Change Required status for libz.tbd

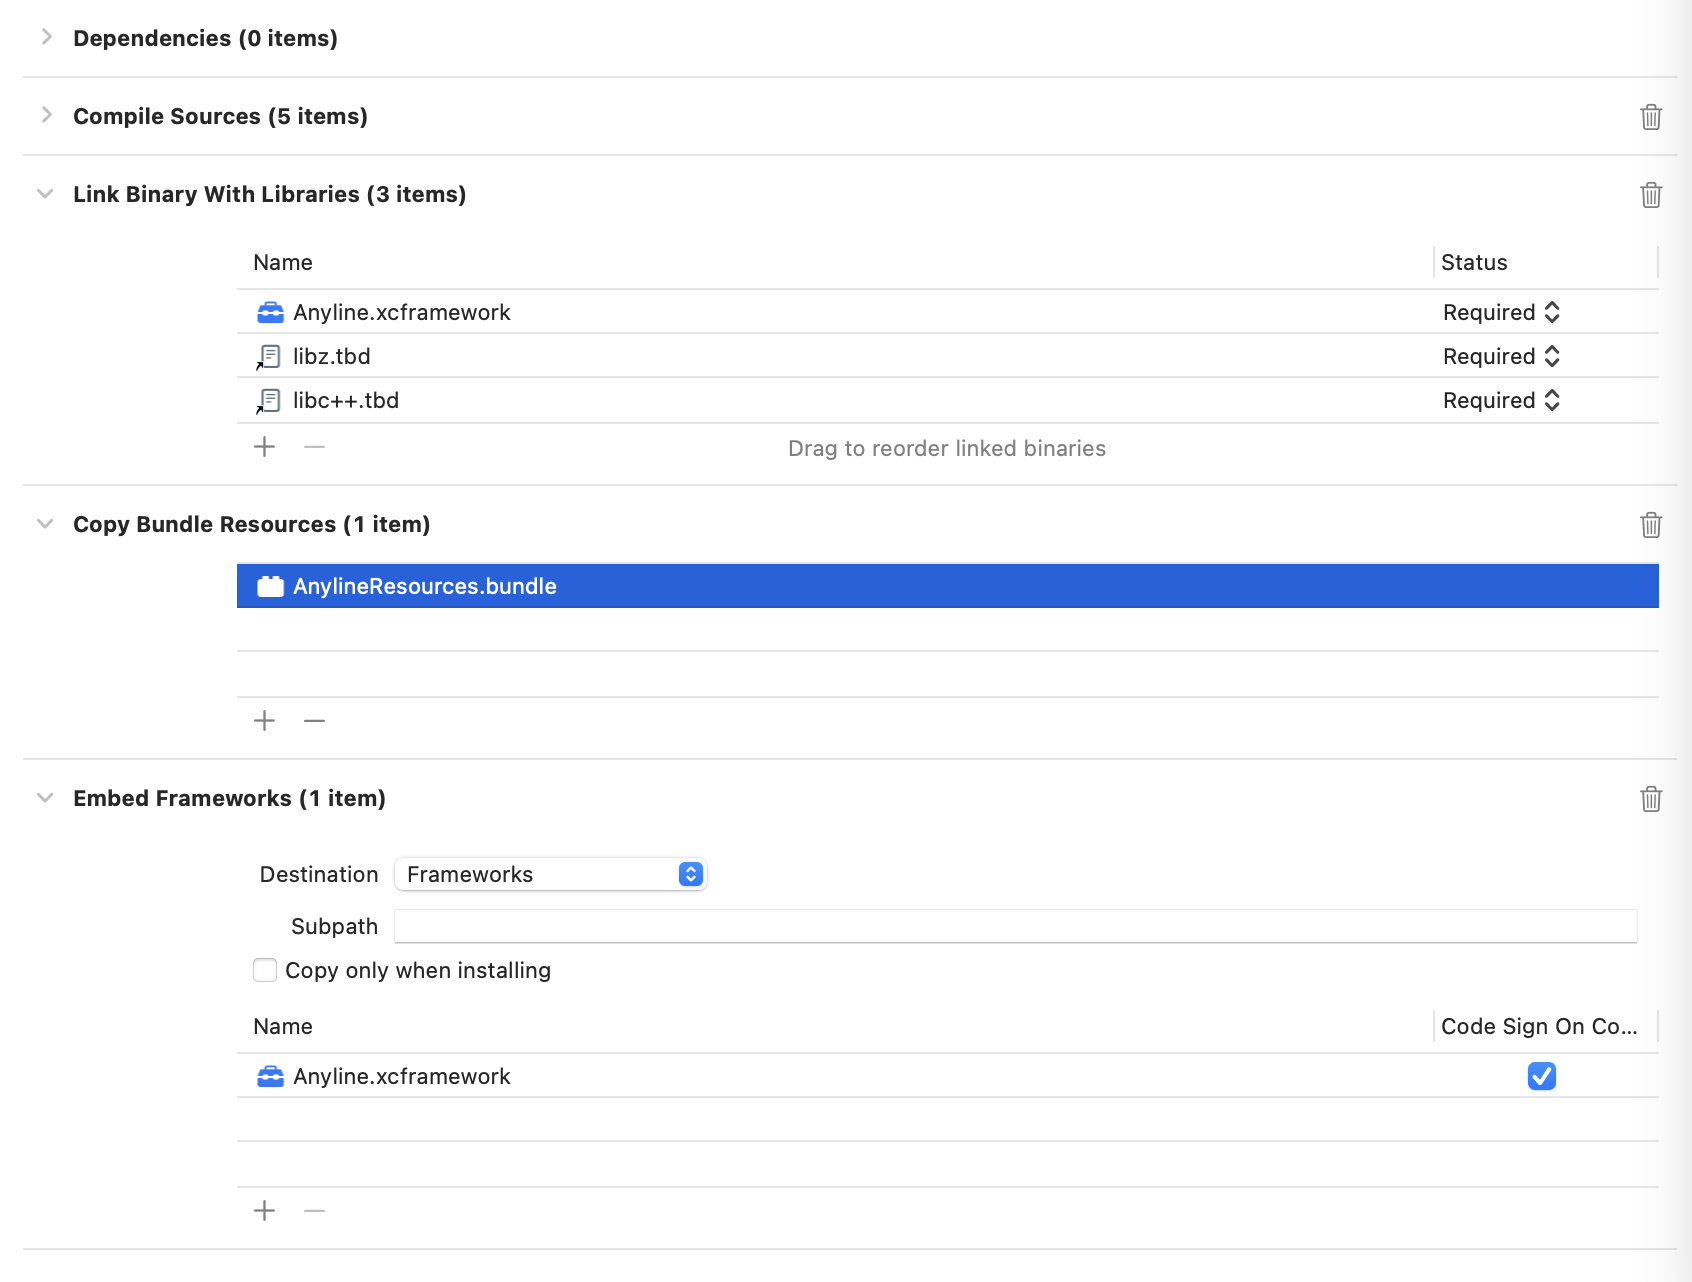point(1551,356)
